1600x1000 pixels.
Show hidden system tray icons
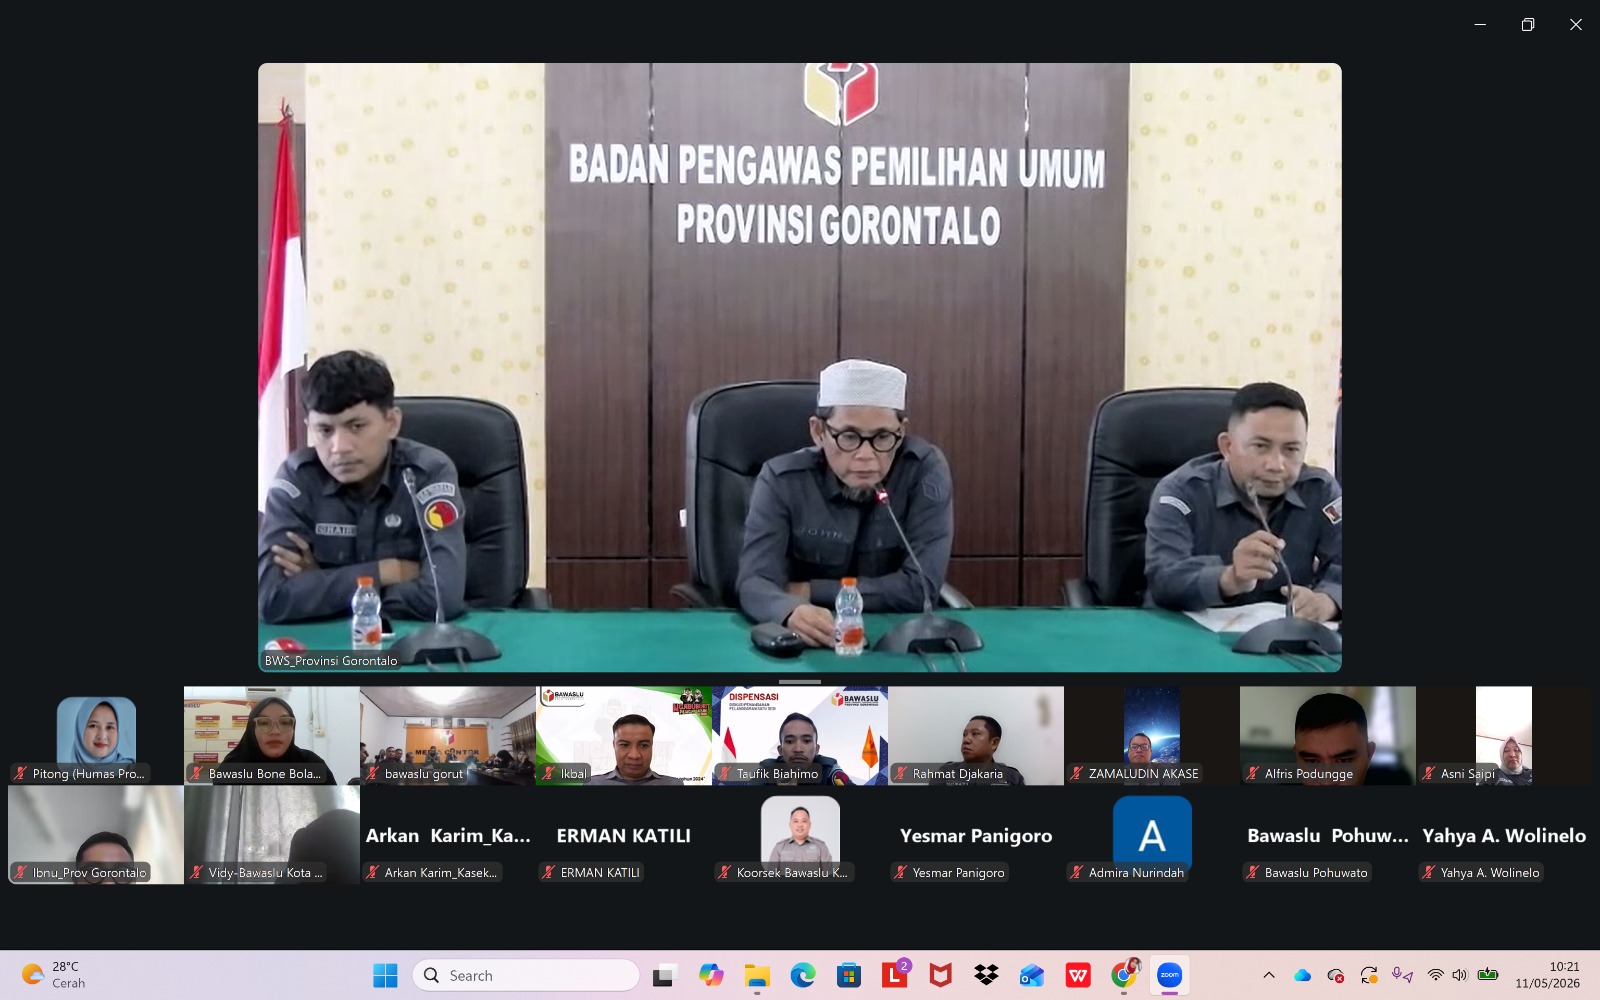1269,975
